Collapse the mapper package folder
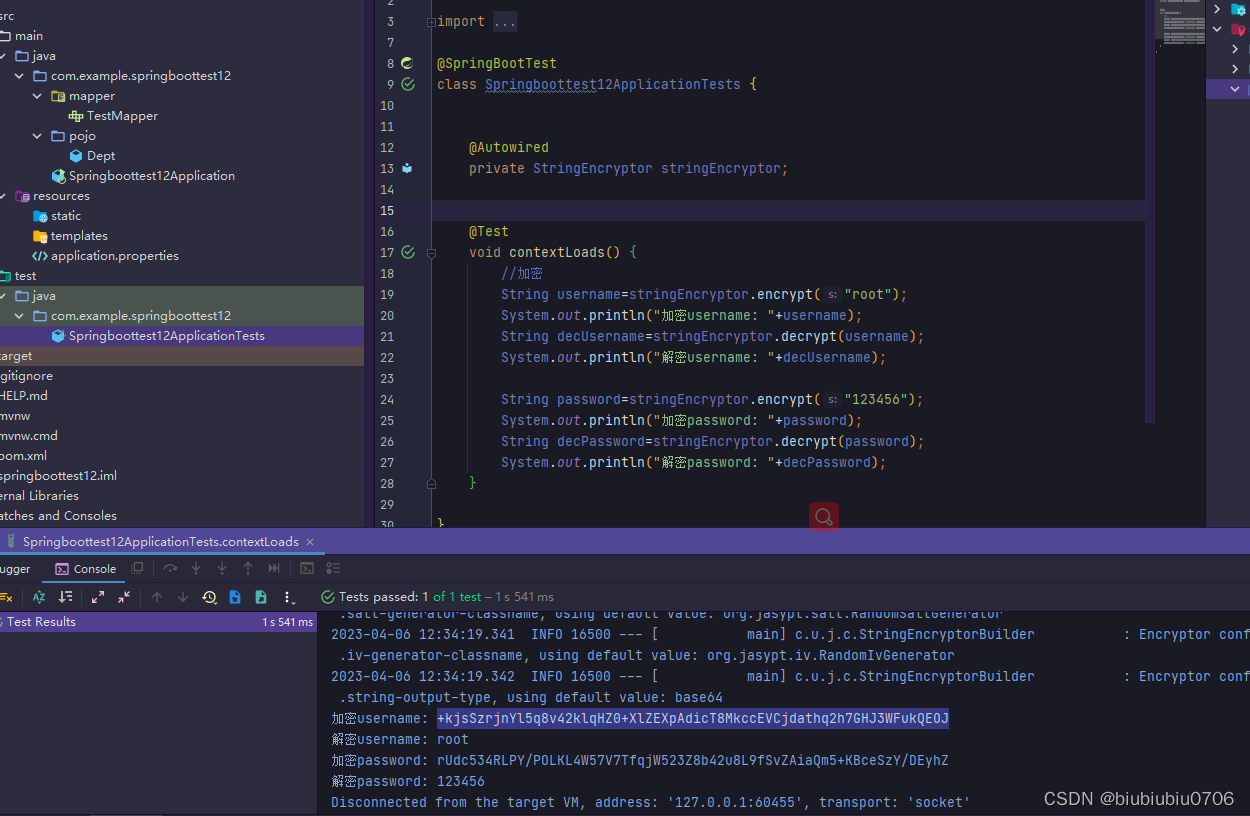This screenshot has height=816, width=1250. (37, 95)
